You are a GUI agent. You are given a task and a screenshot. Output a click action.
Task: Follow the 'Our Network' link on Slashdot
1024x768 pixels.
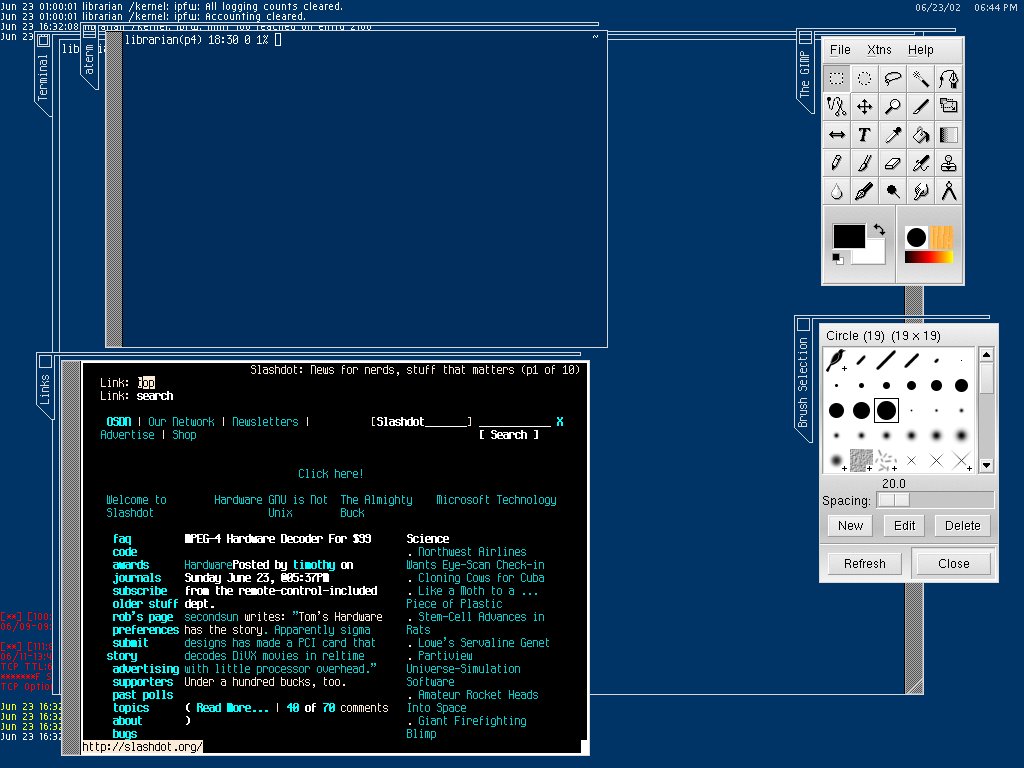pyautogui.click(x=181, y=422)
